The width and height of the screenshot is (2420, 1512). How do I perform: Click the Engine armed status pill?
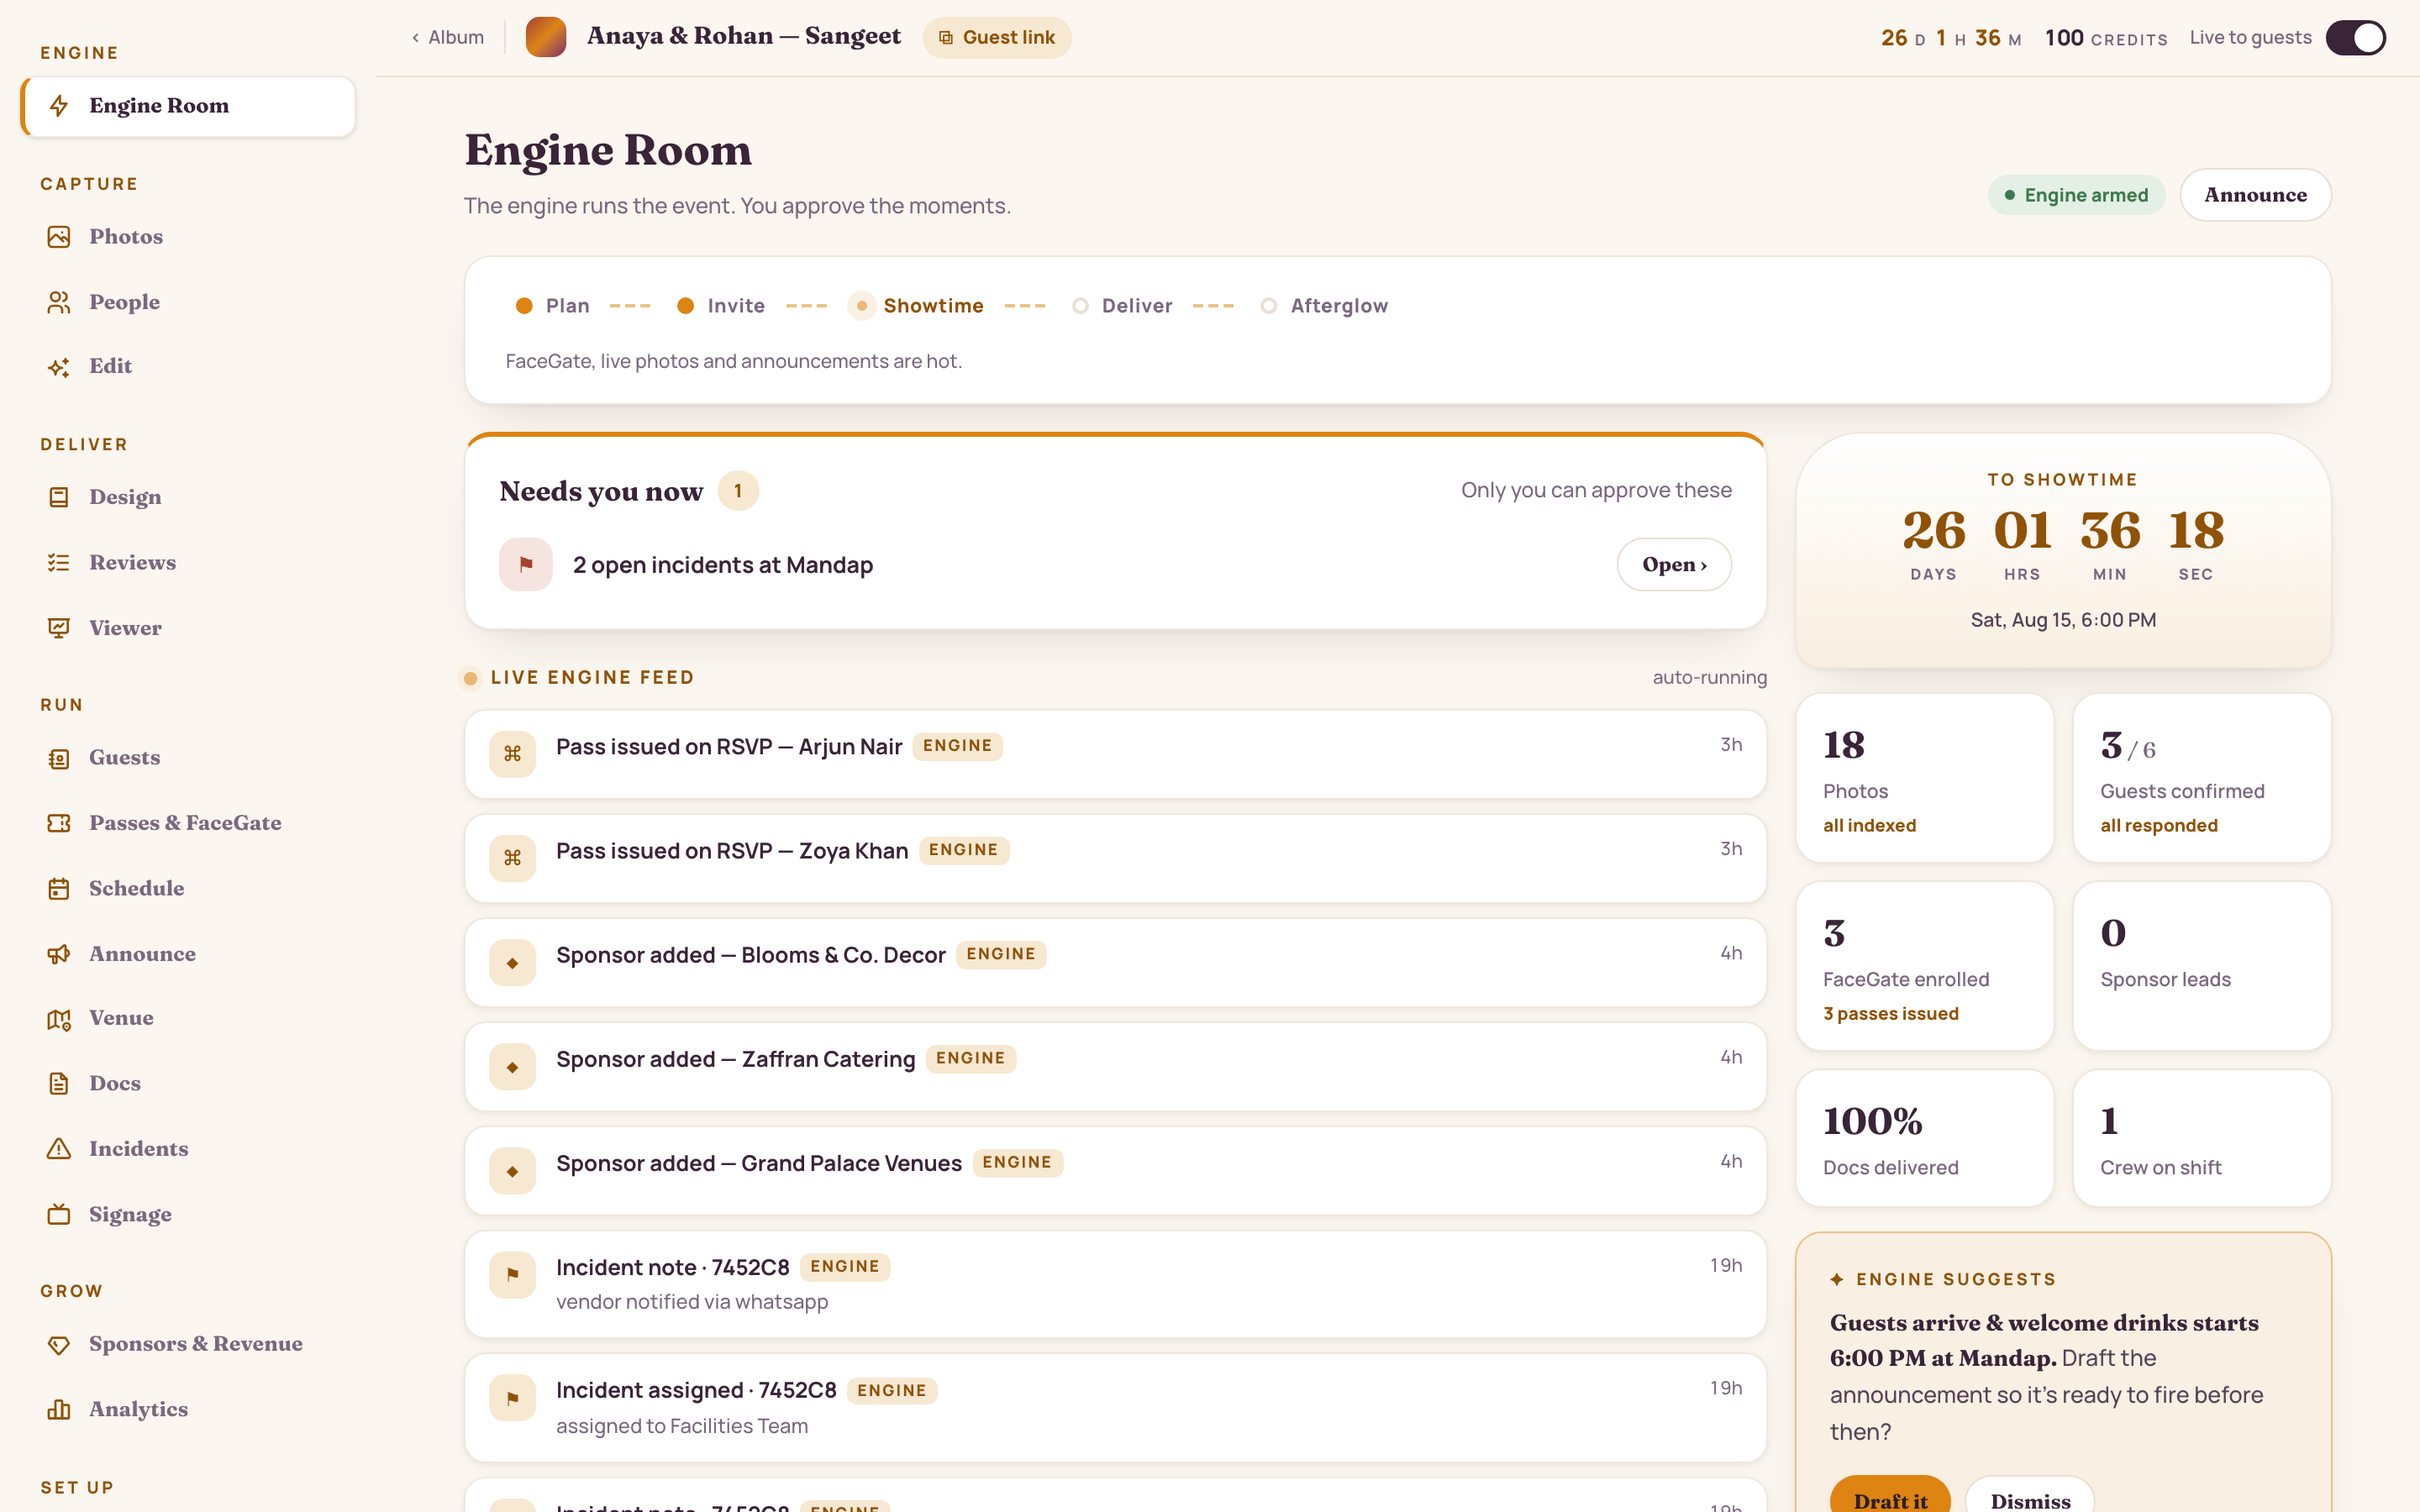tap(2076, 195)
